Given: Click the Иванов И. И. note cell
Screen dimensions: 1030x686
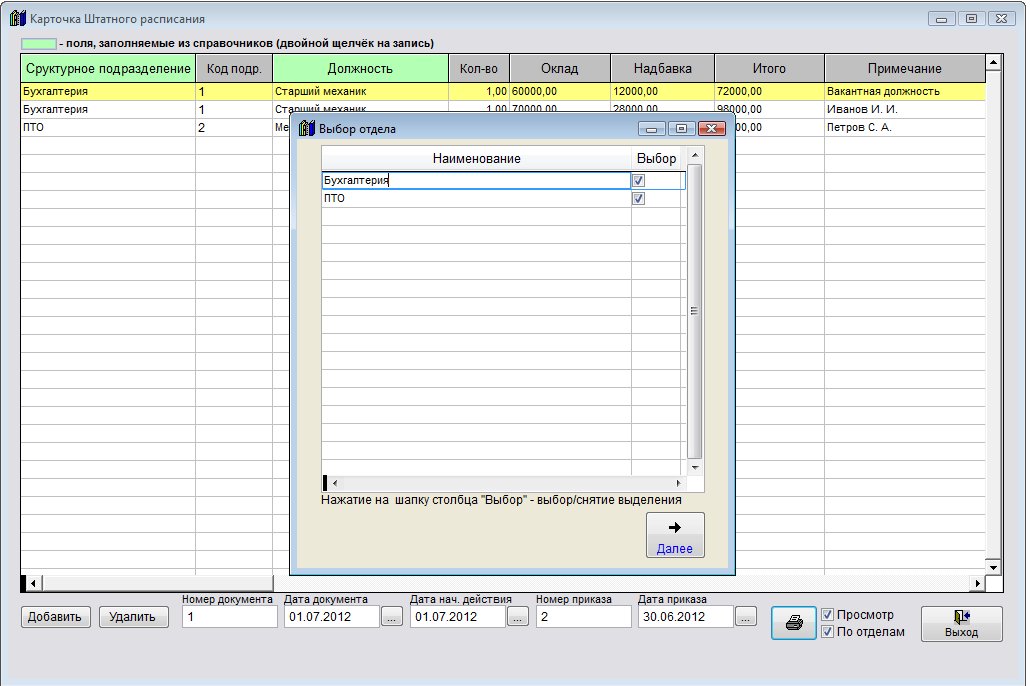Looking at the screenshot, I should pyautogui.click(x=905, y=109).
